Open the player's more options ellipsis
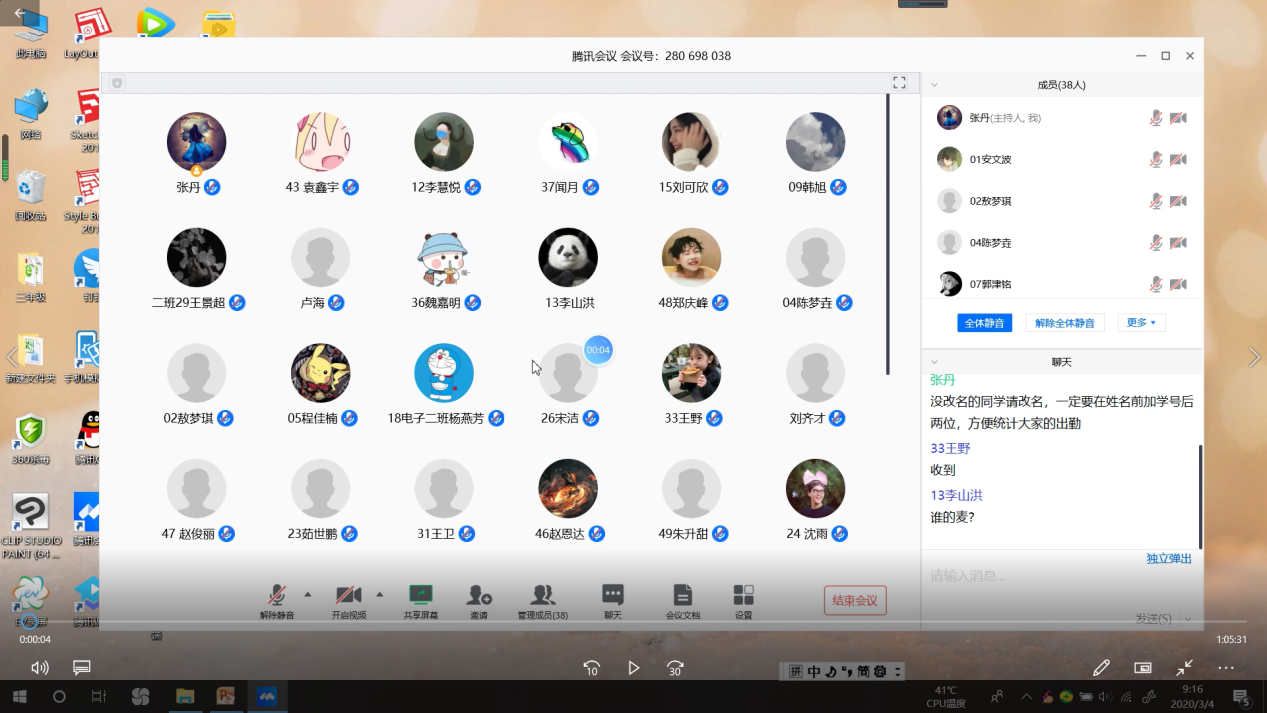Viewport: 1267px width, 713px height. coord(1226,667)
